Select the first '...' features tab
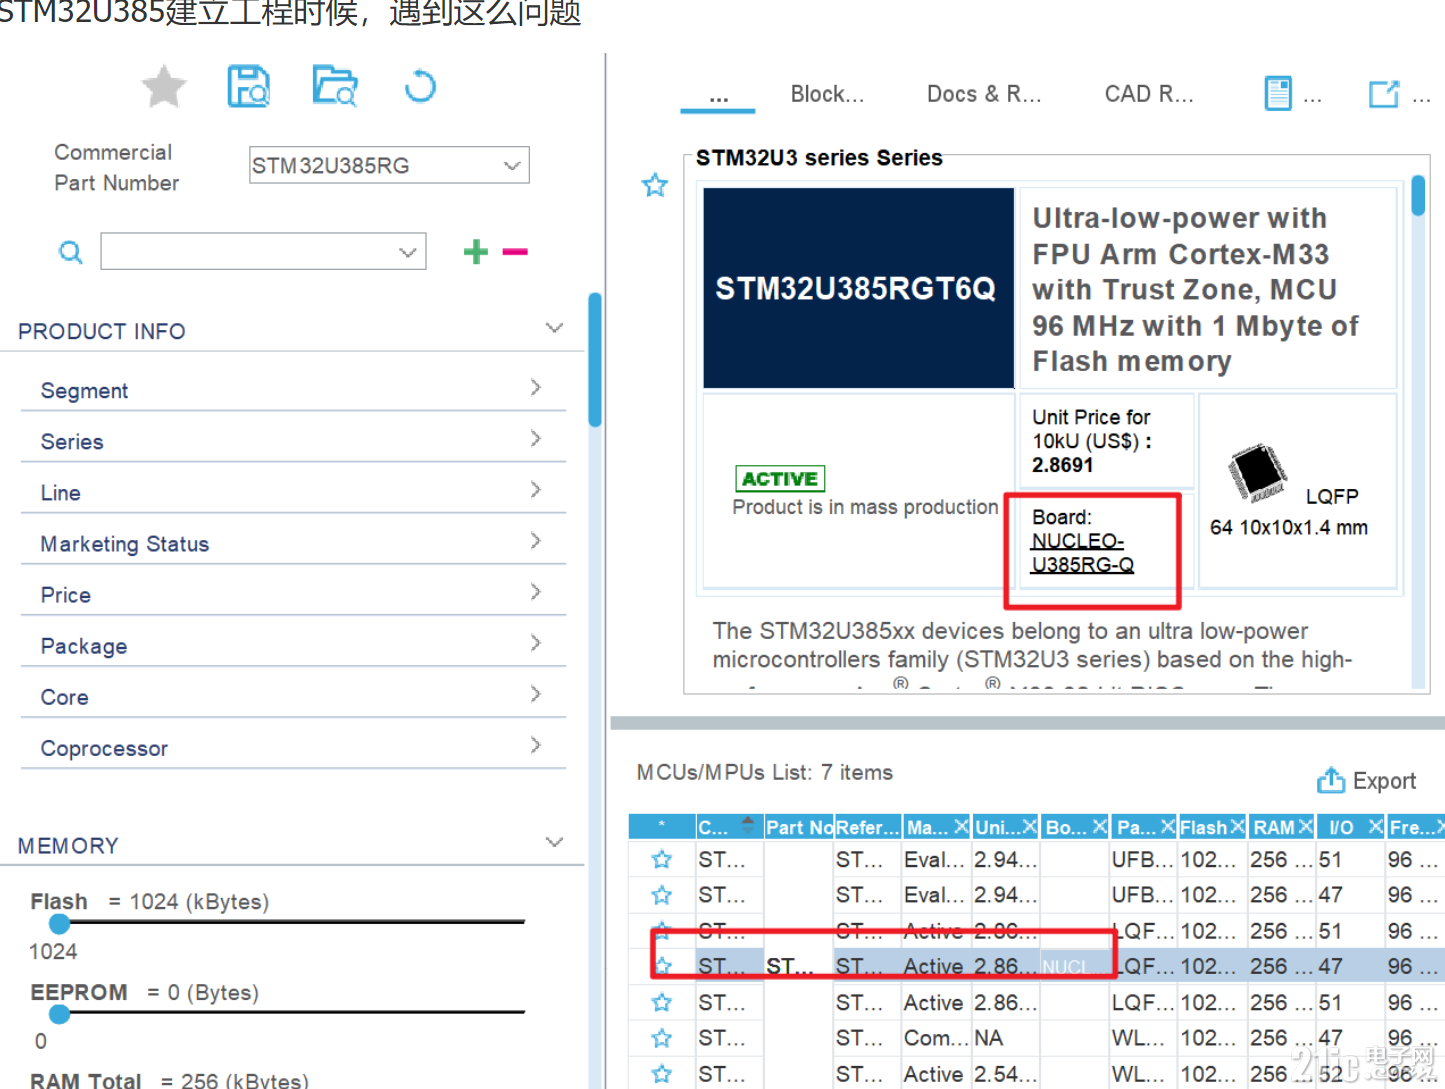The image size is (1445, 1089). coord(718,96)
